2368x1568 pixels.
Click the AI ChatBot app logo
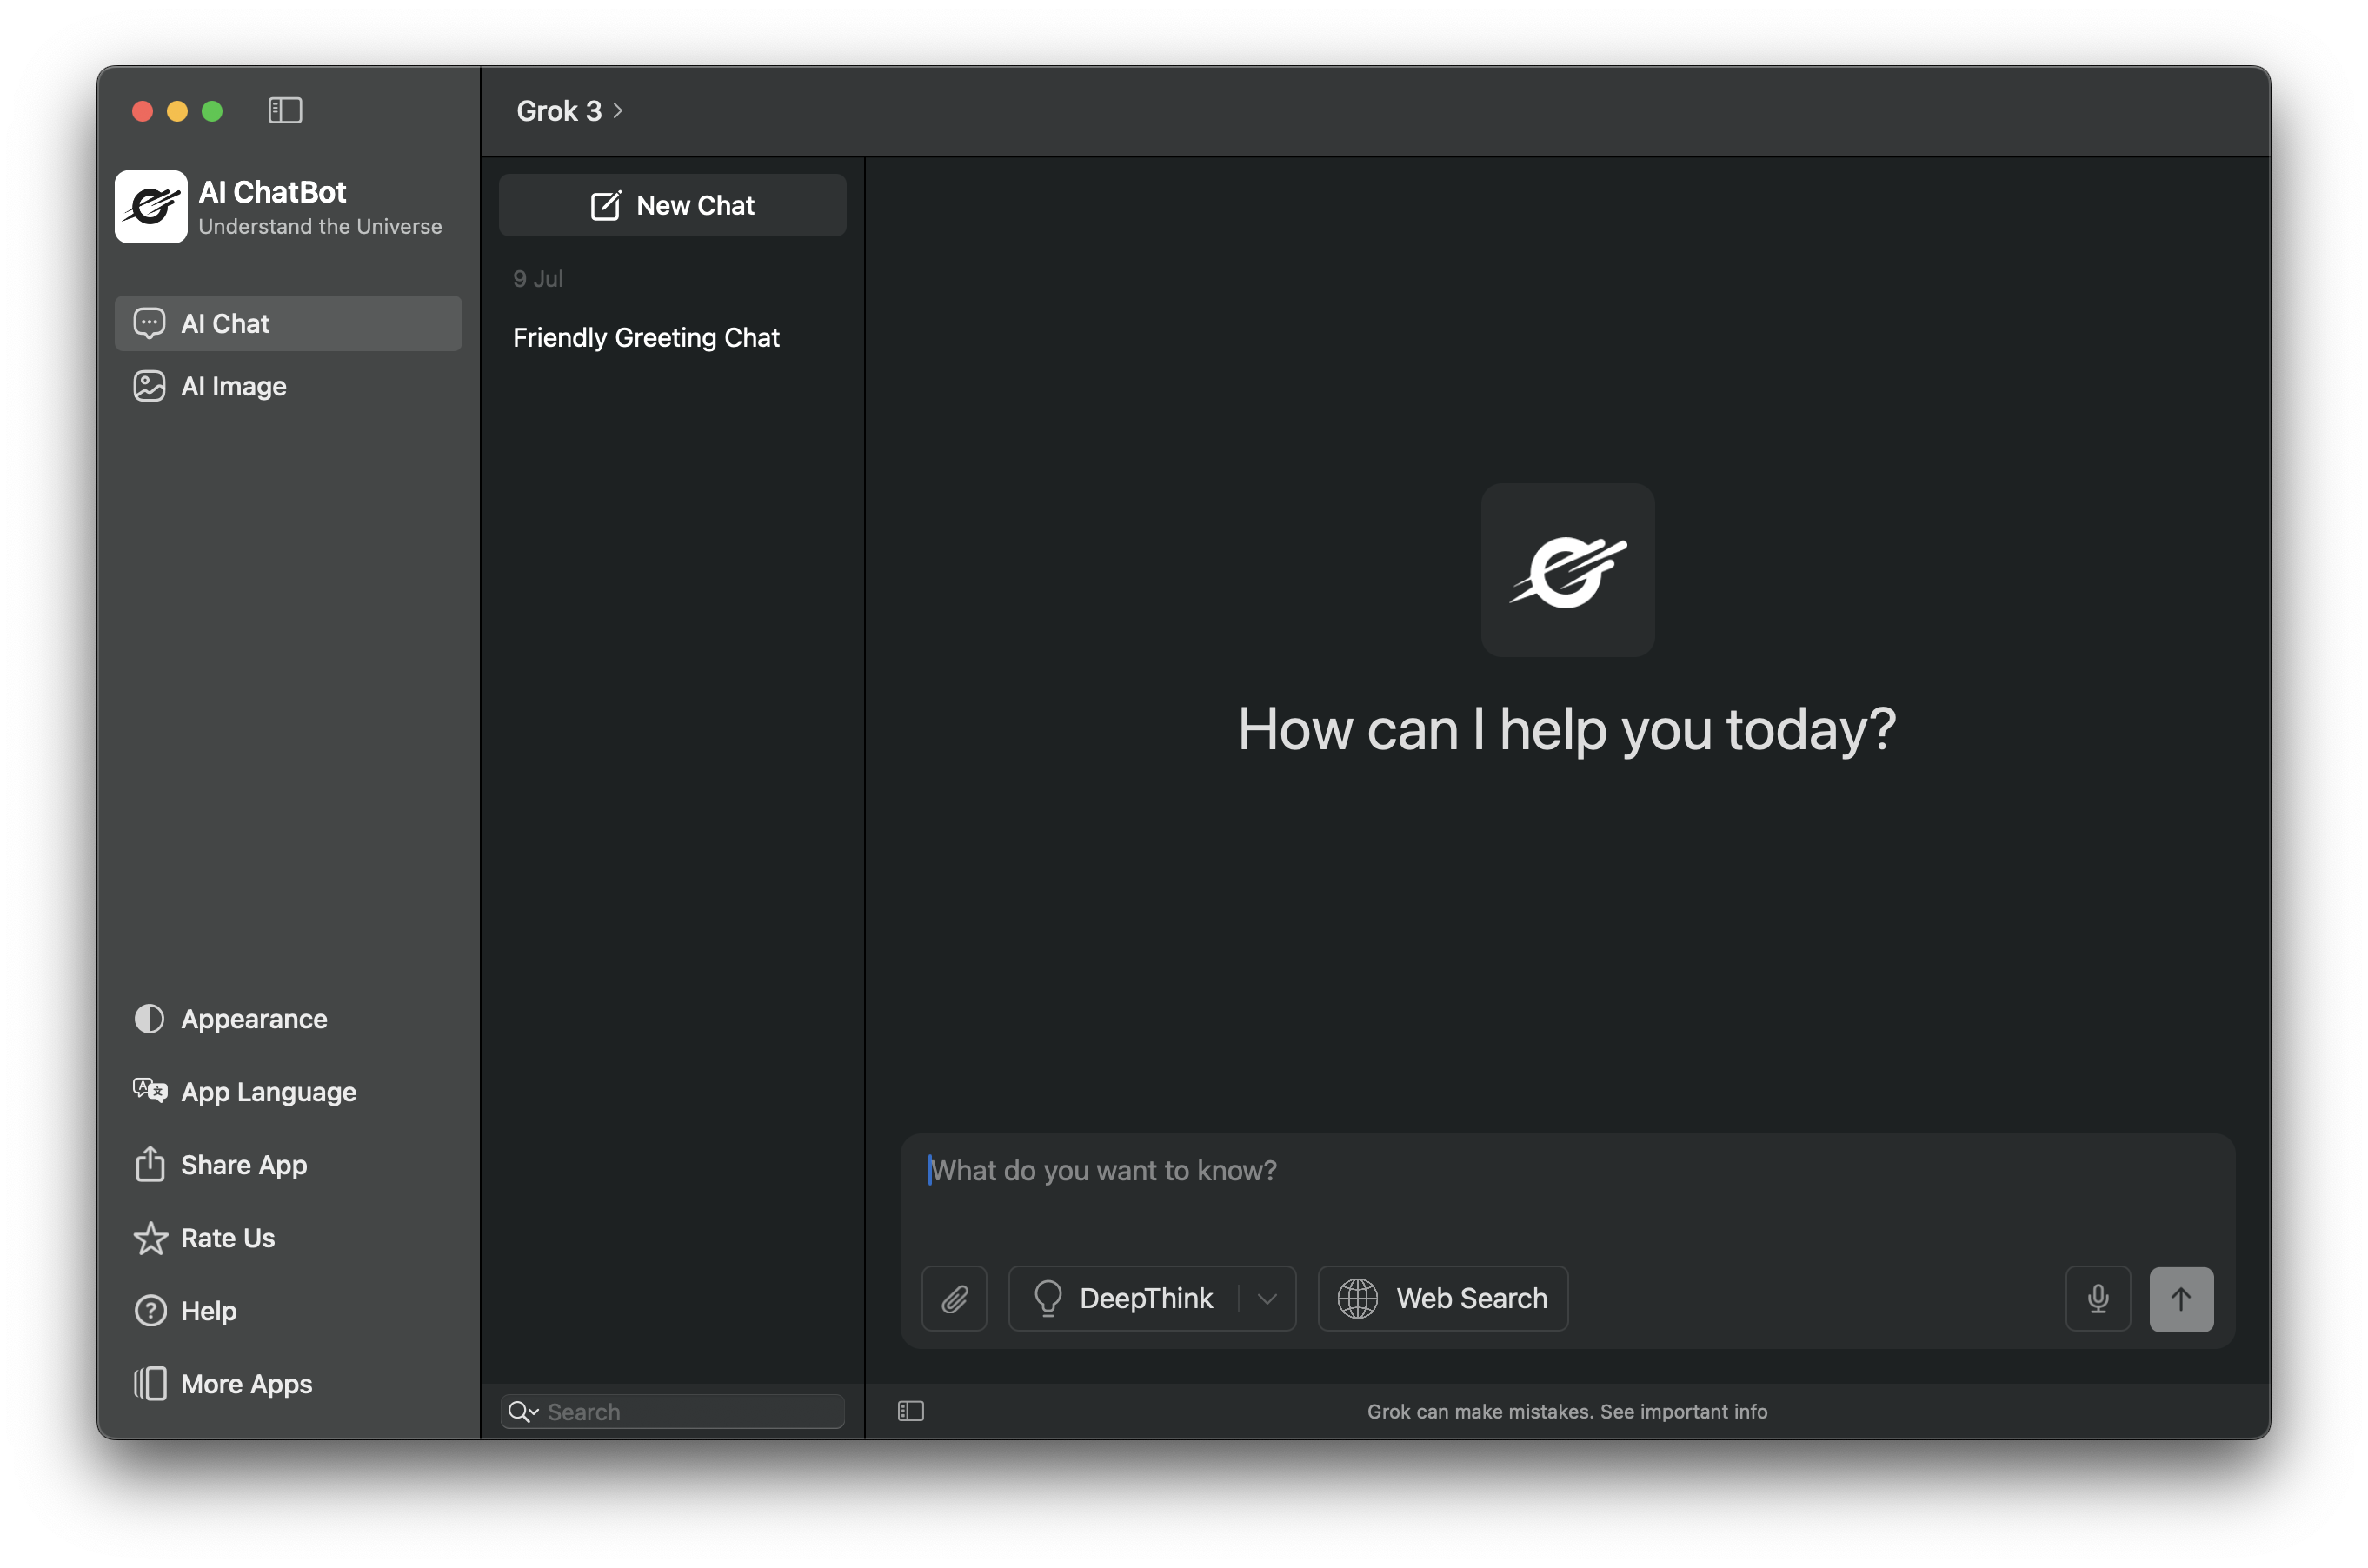click(151, 207)
